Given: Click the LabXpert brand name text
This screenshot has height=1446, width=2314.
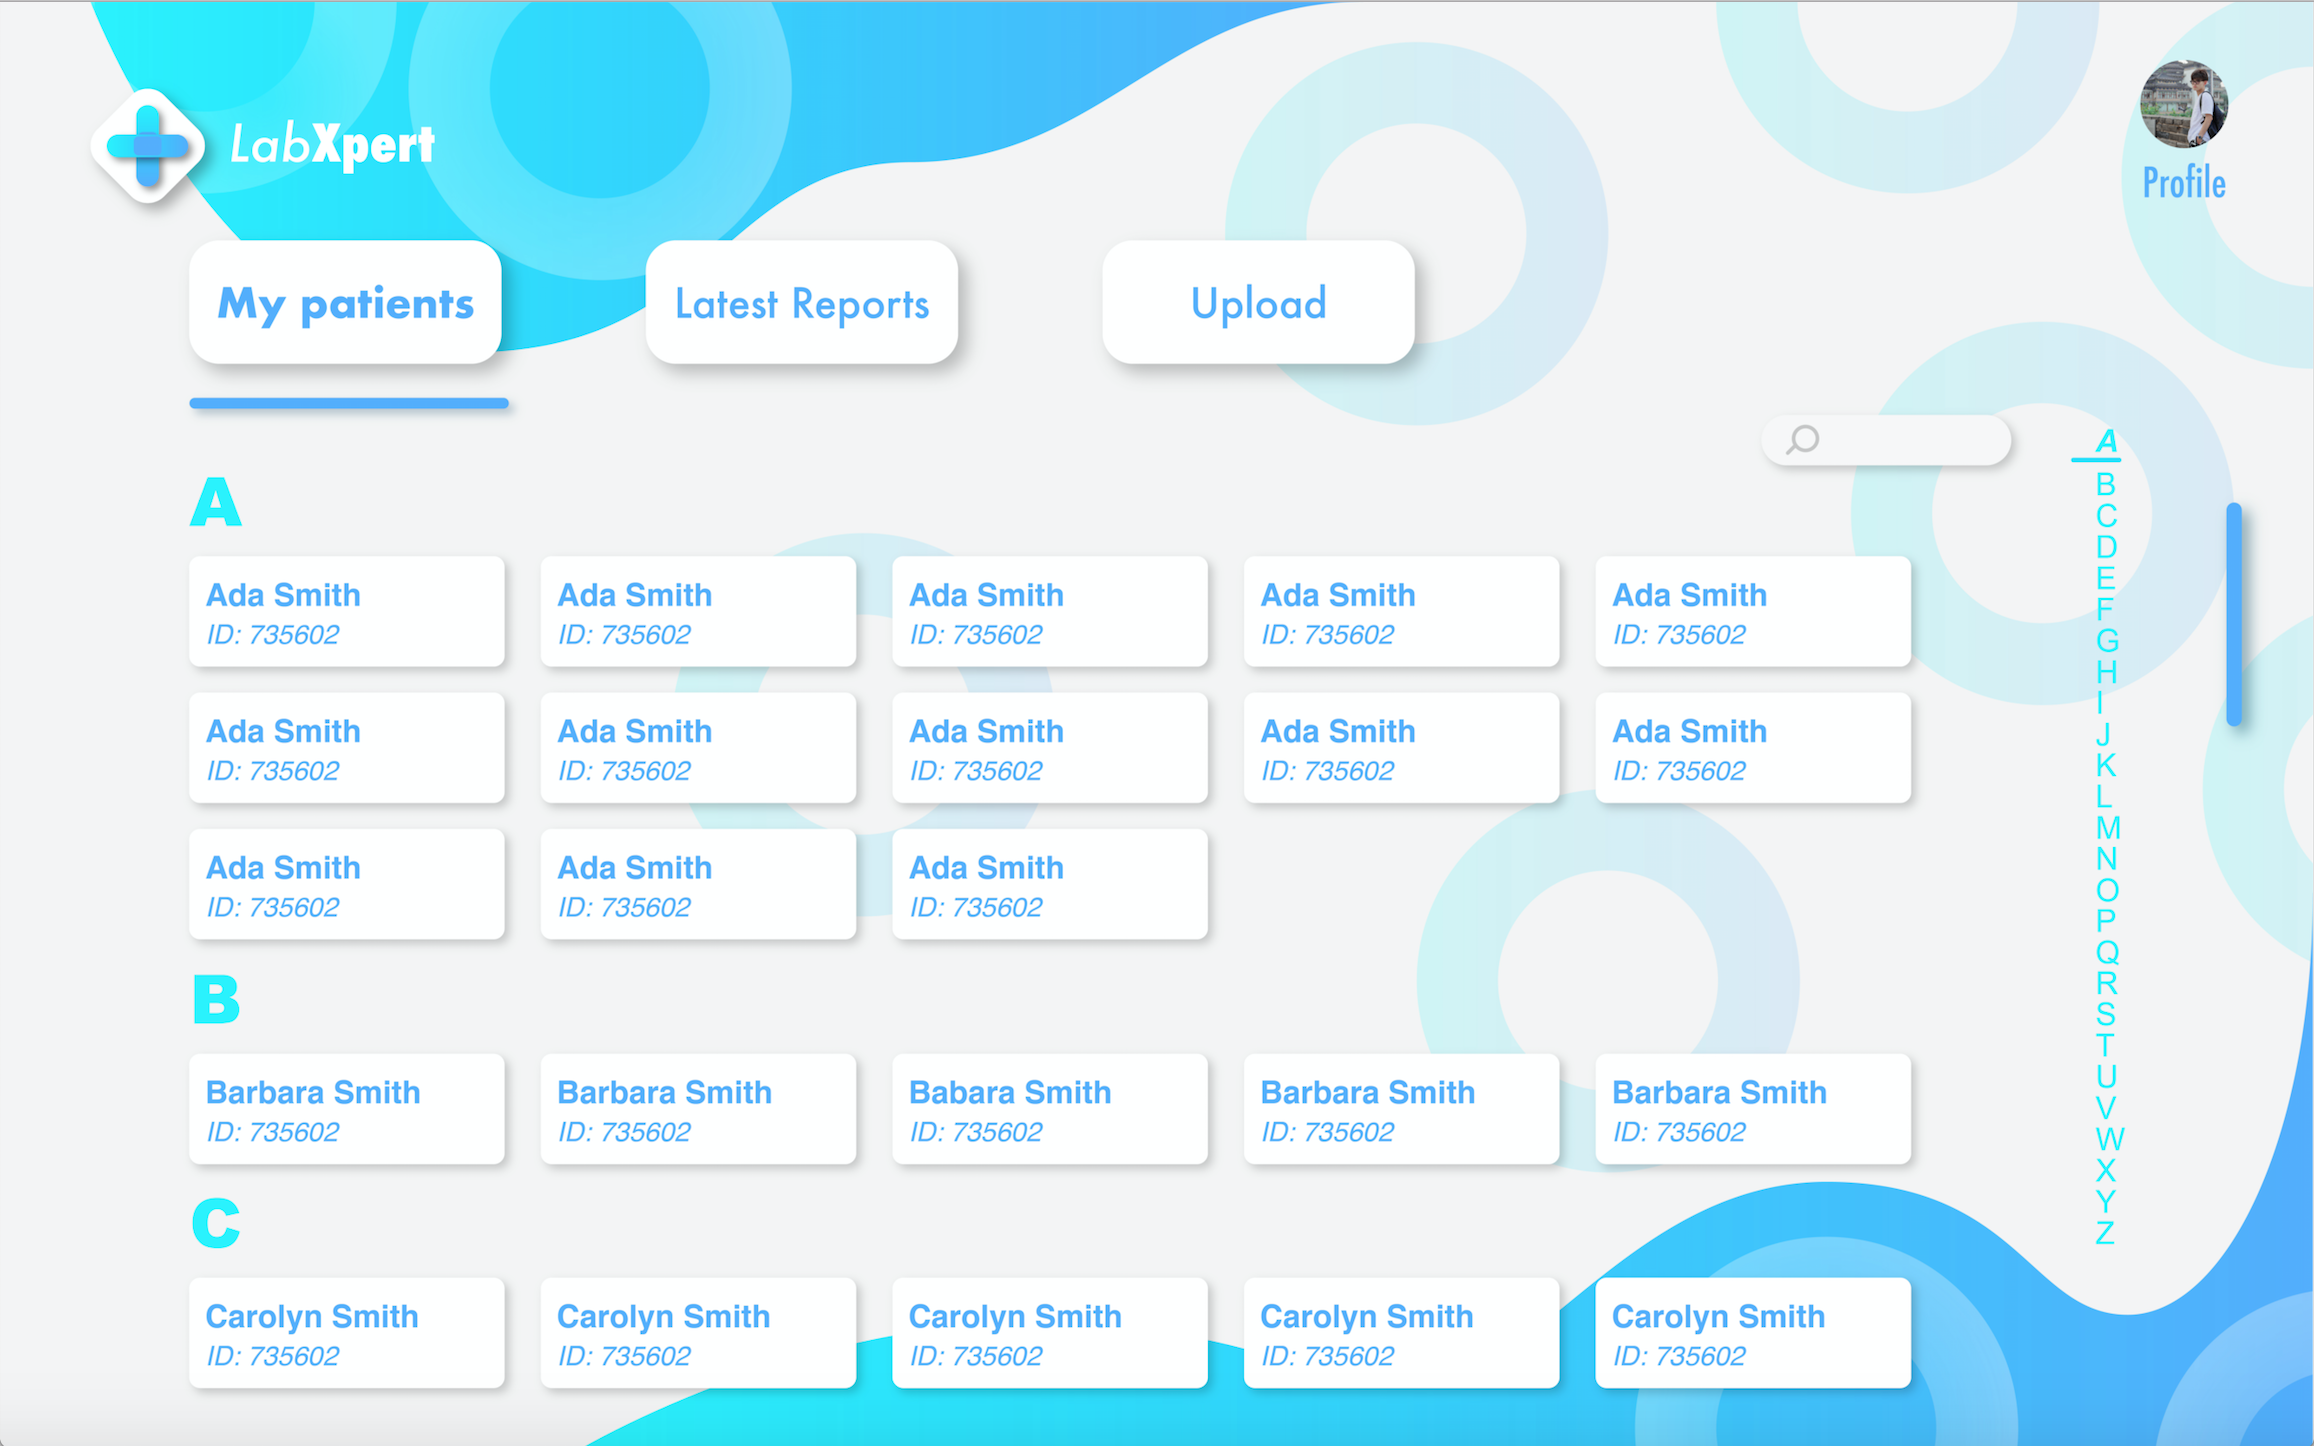Looking at the screenshot, I should 332,146.
